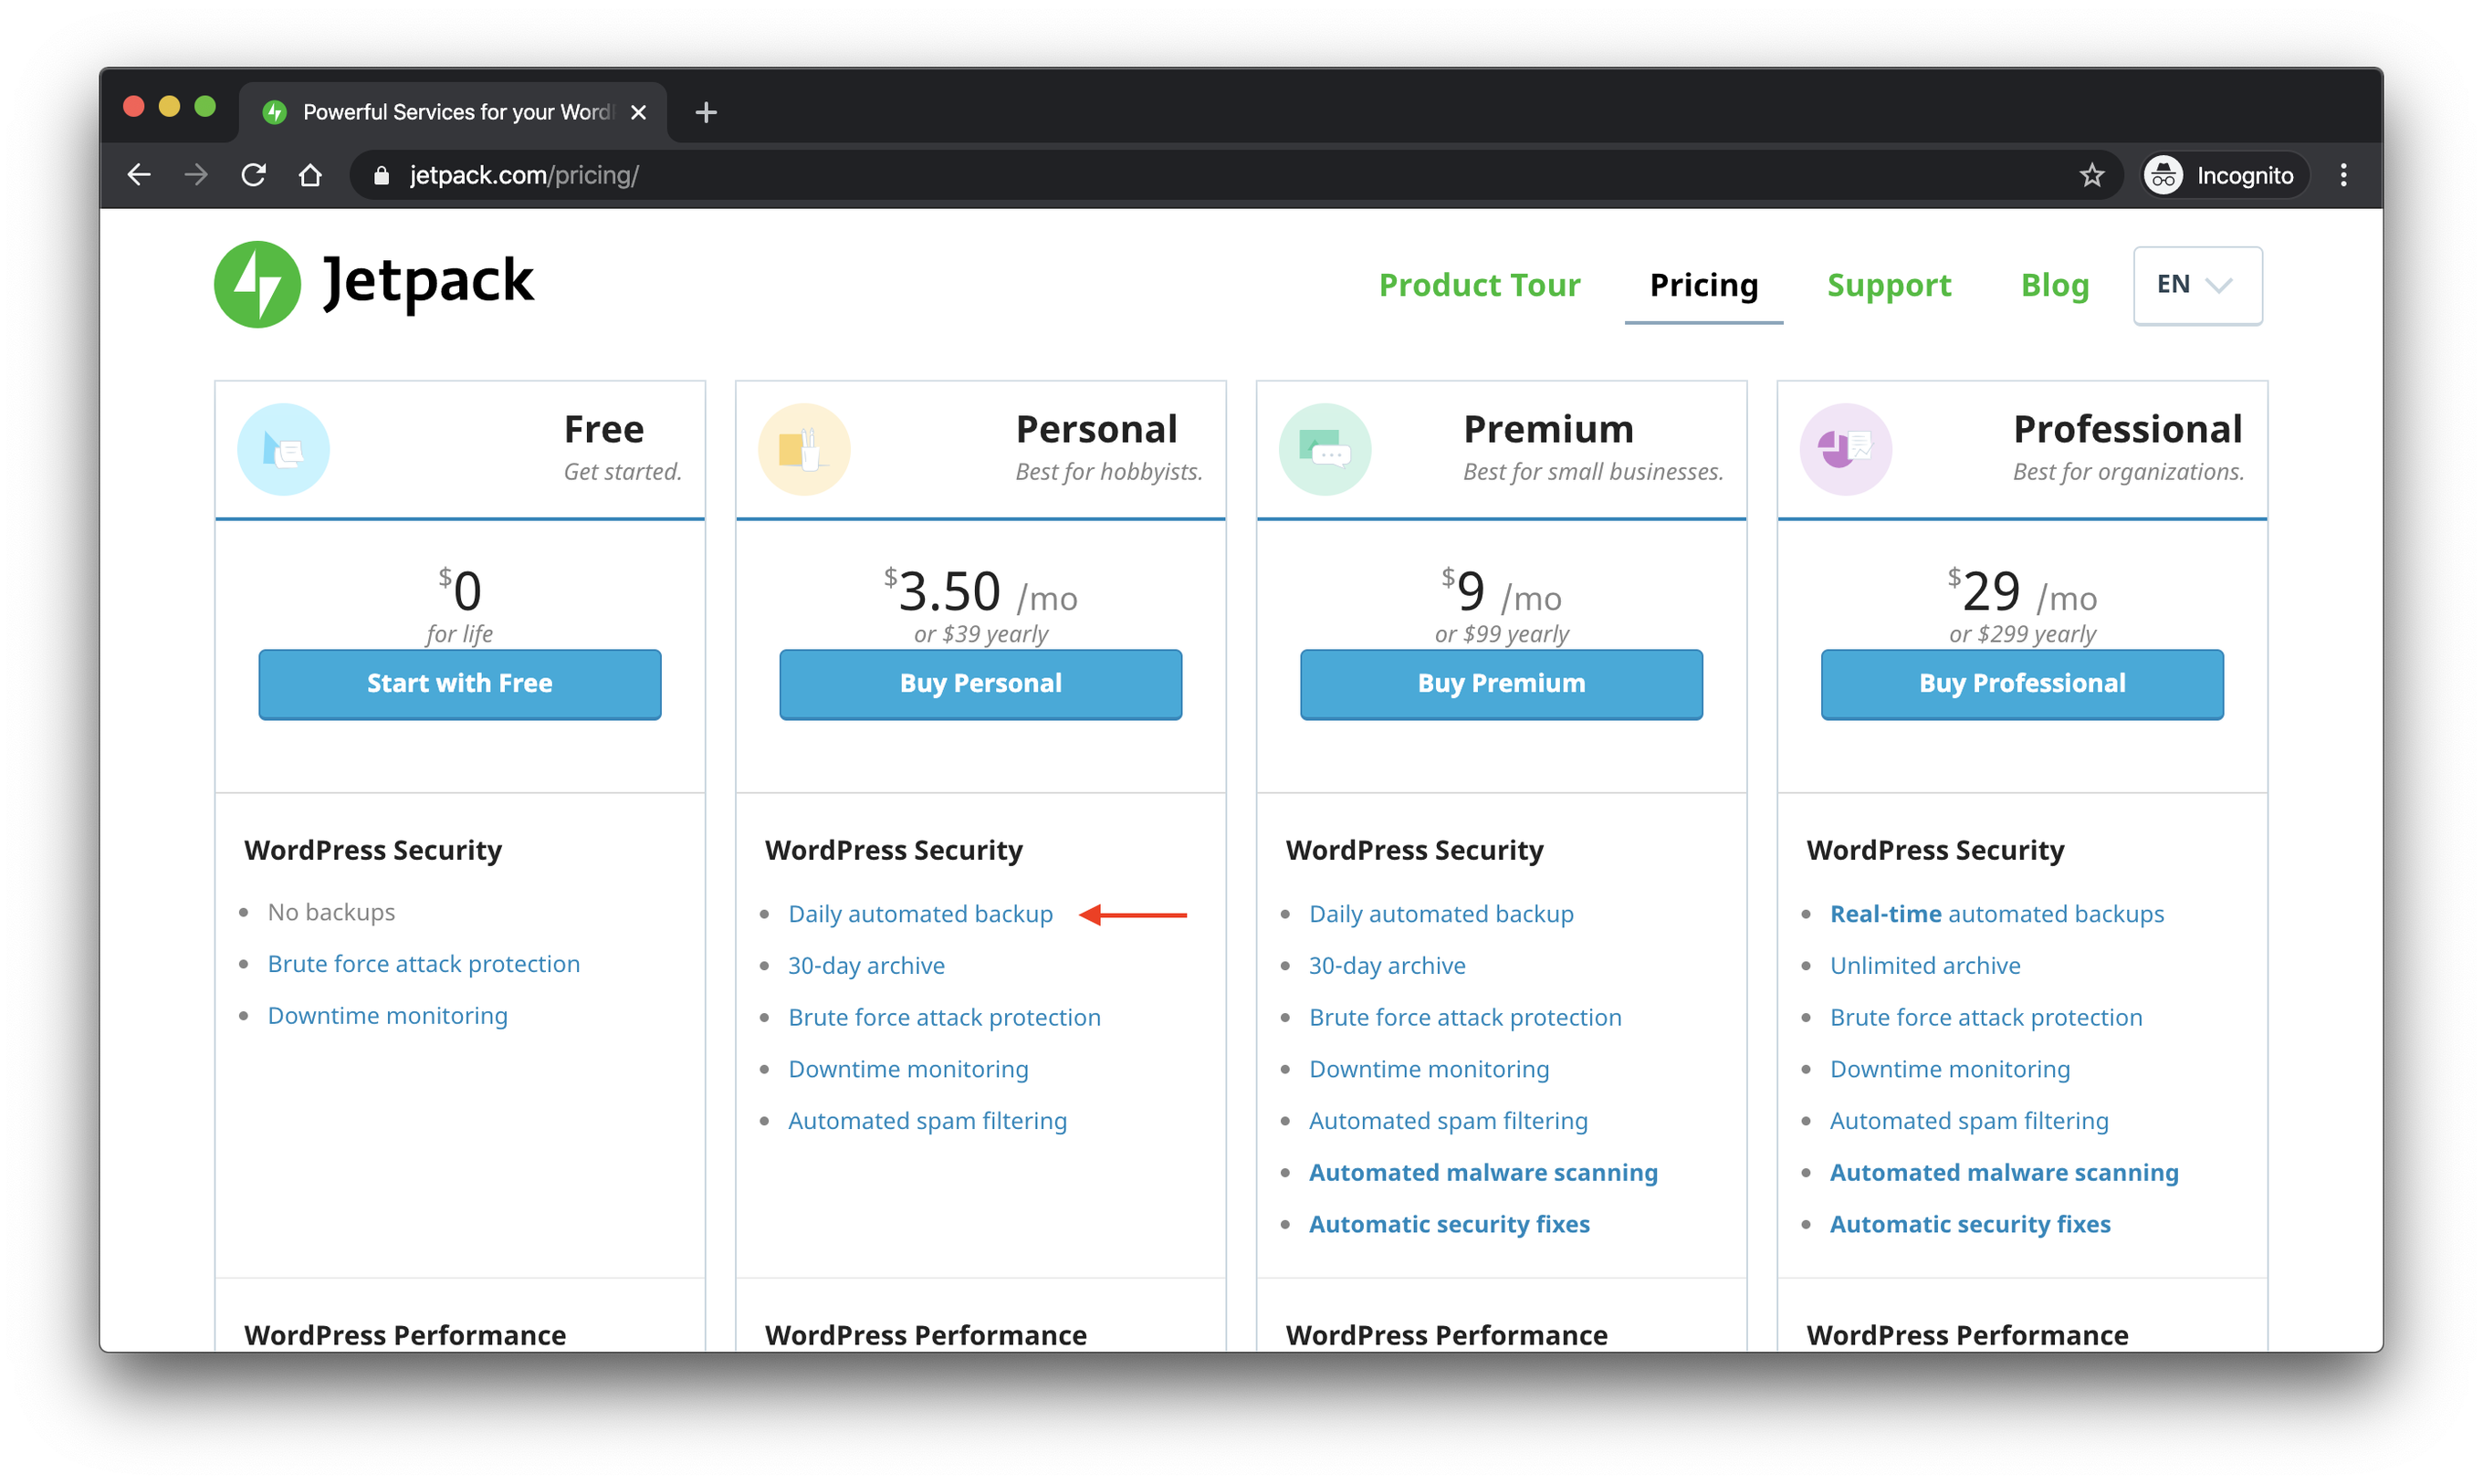Open Personal plan 30-day archive link

(x=866, y=965)
